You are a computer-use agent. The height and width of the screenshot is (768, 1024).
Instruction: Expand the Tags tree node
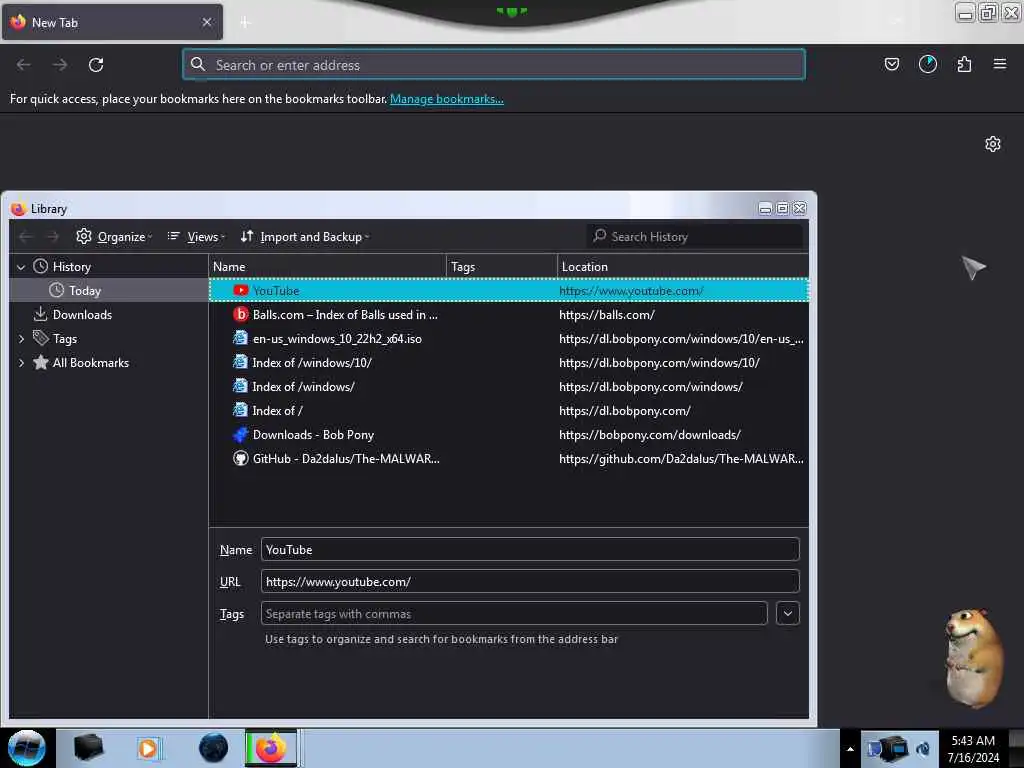(x=21, y=339)
